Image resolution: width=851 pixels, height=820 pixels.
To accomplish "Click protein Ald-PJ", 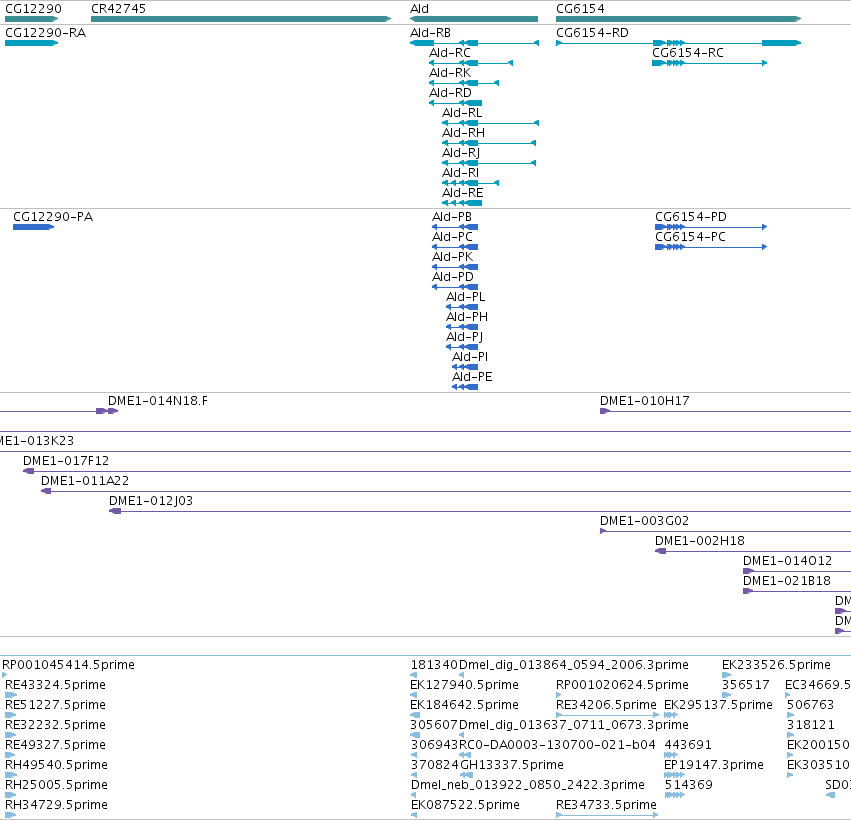I will [x=465, y=338].
